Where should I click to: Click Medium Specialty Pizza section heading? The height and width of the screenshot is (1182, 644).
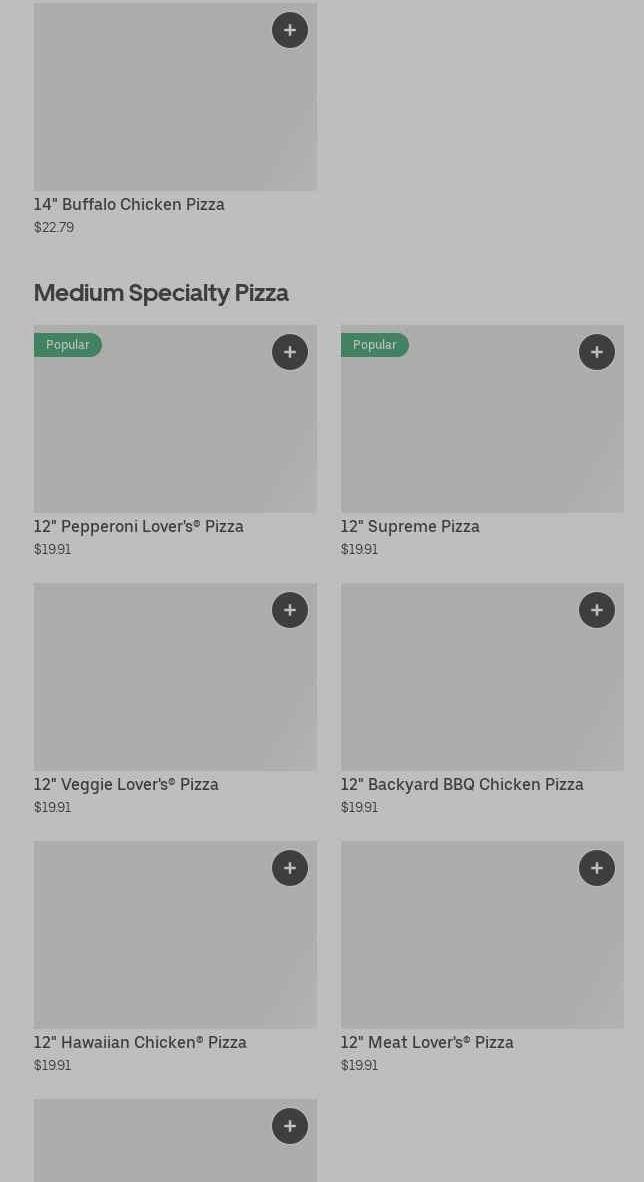pyautogui.click(x=161, y=293)
